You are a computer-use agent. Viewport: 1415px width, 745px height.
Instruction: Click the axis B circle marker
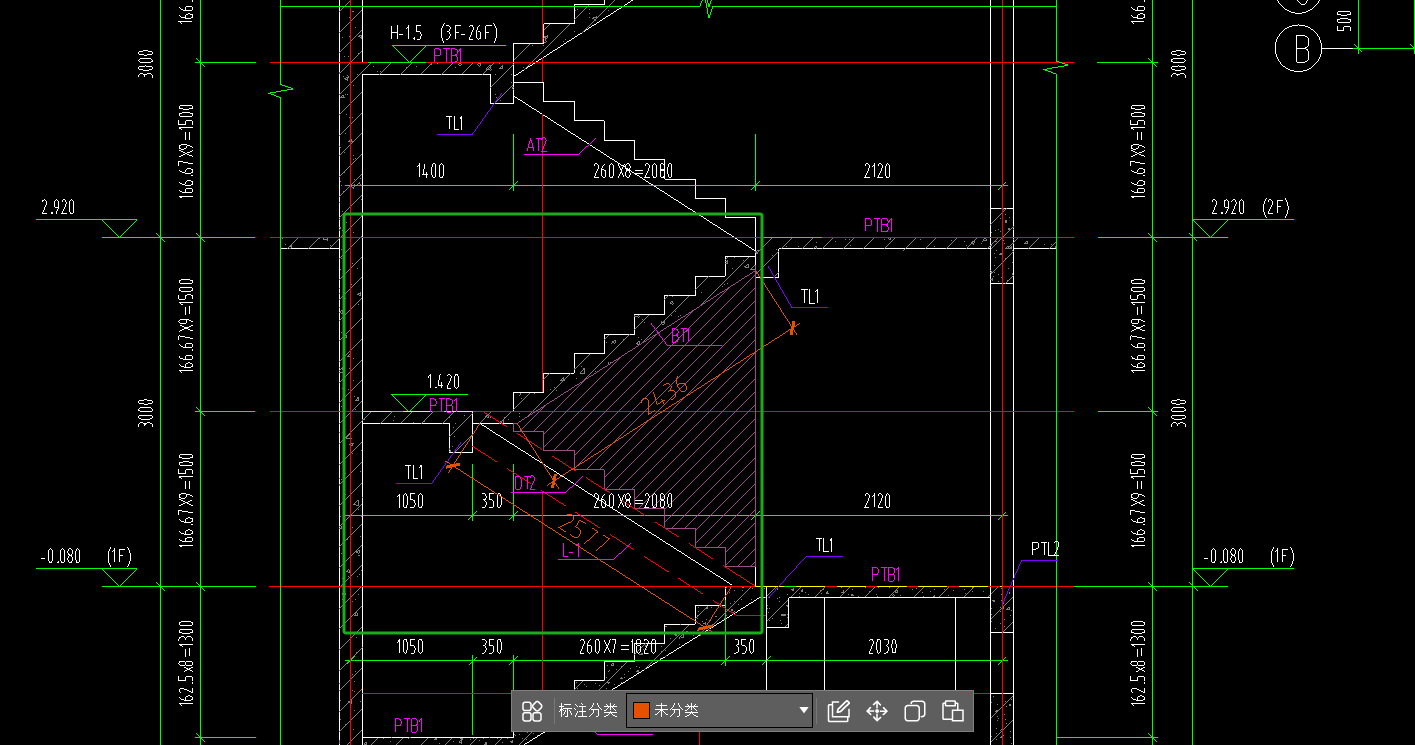click(x=1299, y=48)
